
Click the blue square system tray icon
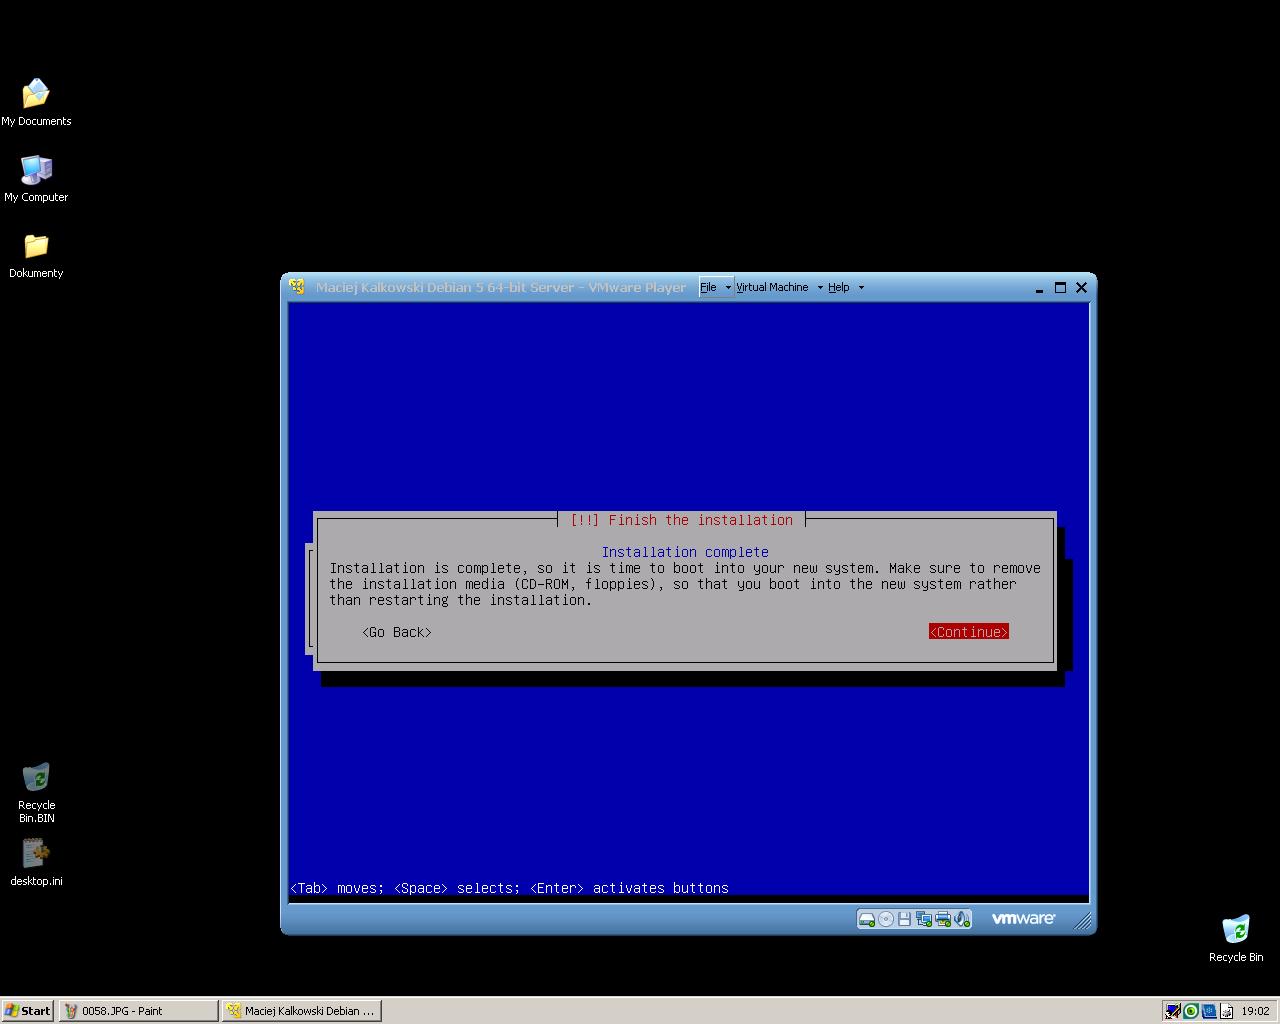1209,1011
